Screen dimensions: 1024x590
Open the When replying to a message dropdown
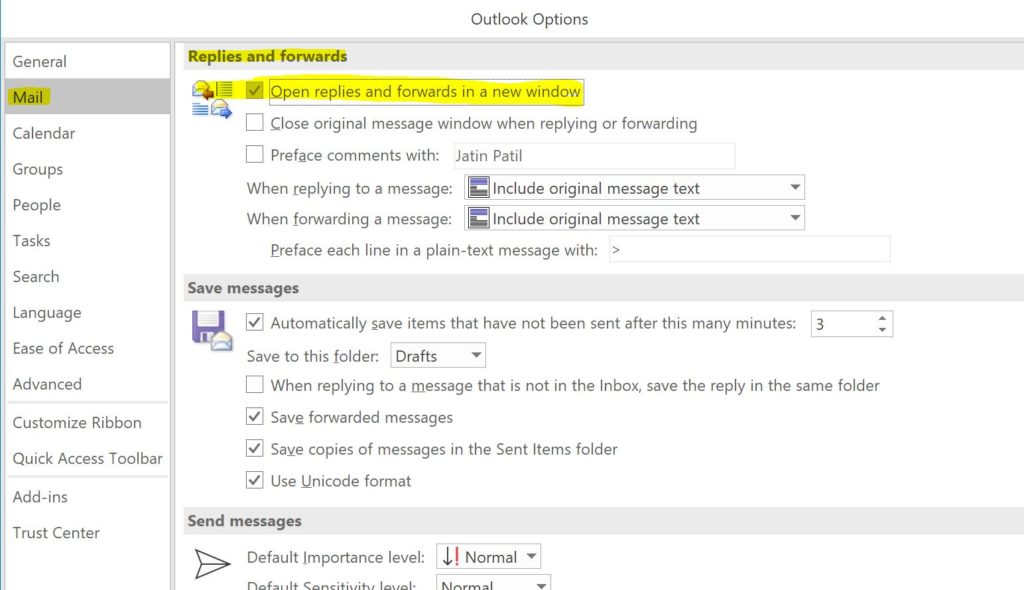pyautogui.click(x=795, y=187)
